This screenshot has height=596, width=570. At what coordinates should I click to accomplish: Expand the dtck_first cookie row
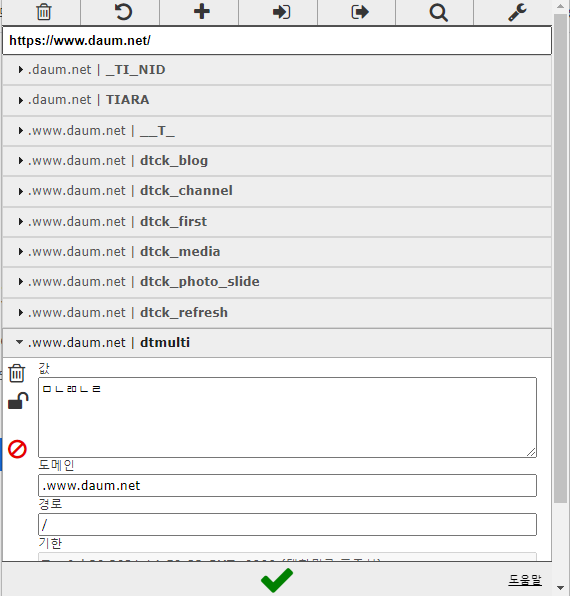point(277,222)
